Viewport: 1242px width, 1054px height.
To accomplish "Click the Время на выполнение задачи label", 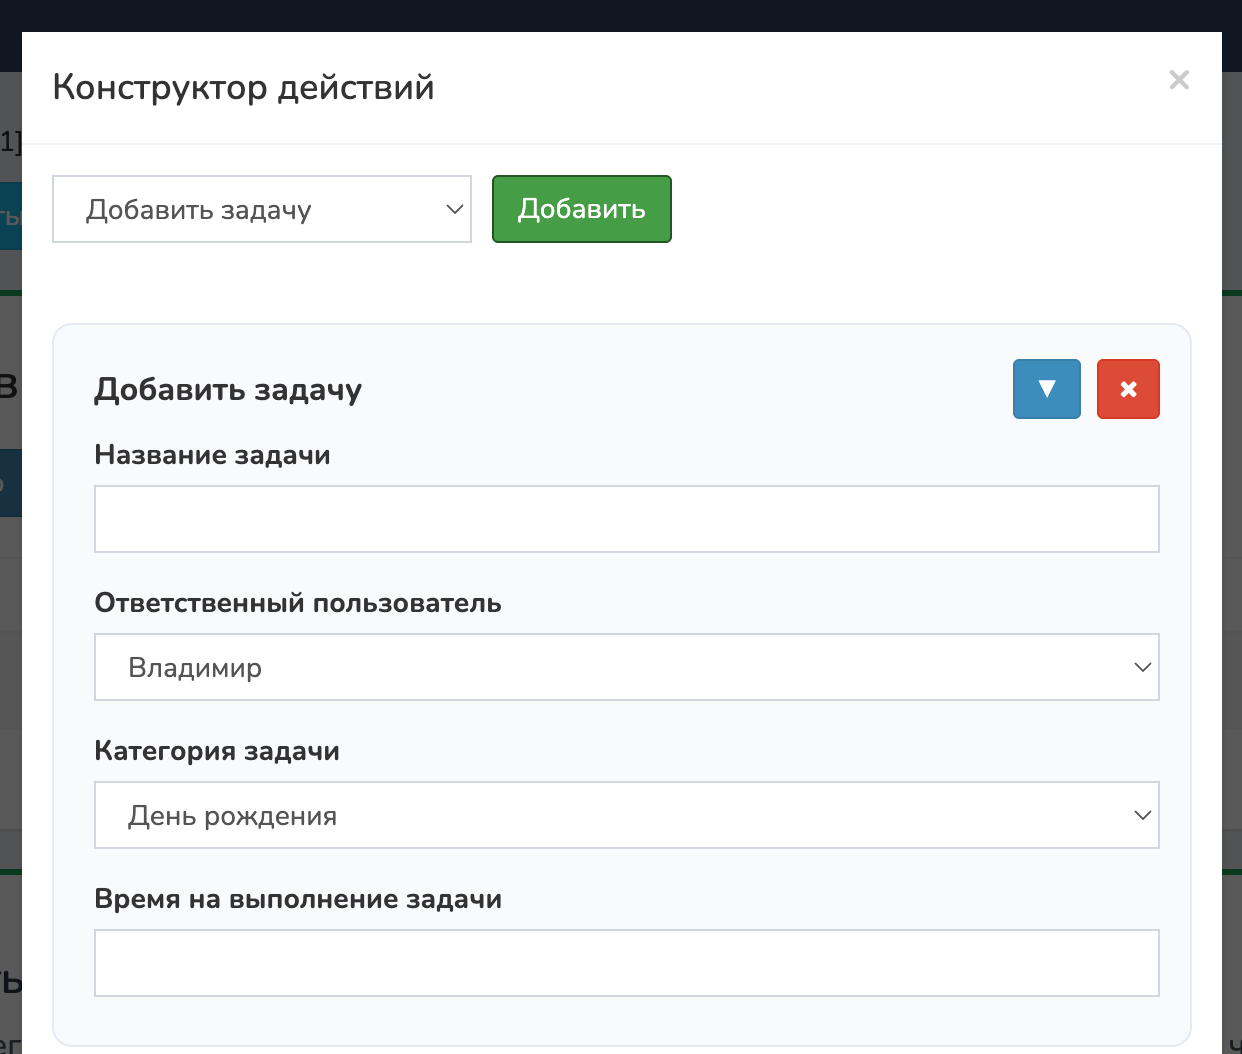I will pos(298,899).
